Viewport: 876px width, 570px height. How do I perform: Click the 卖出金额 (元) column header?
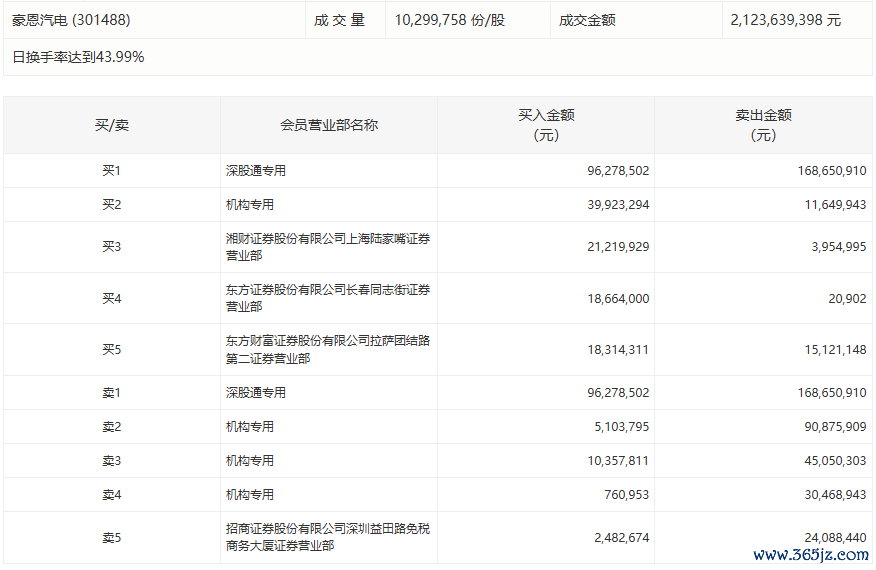pyautogui.click(x=762, y=125)
